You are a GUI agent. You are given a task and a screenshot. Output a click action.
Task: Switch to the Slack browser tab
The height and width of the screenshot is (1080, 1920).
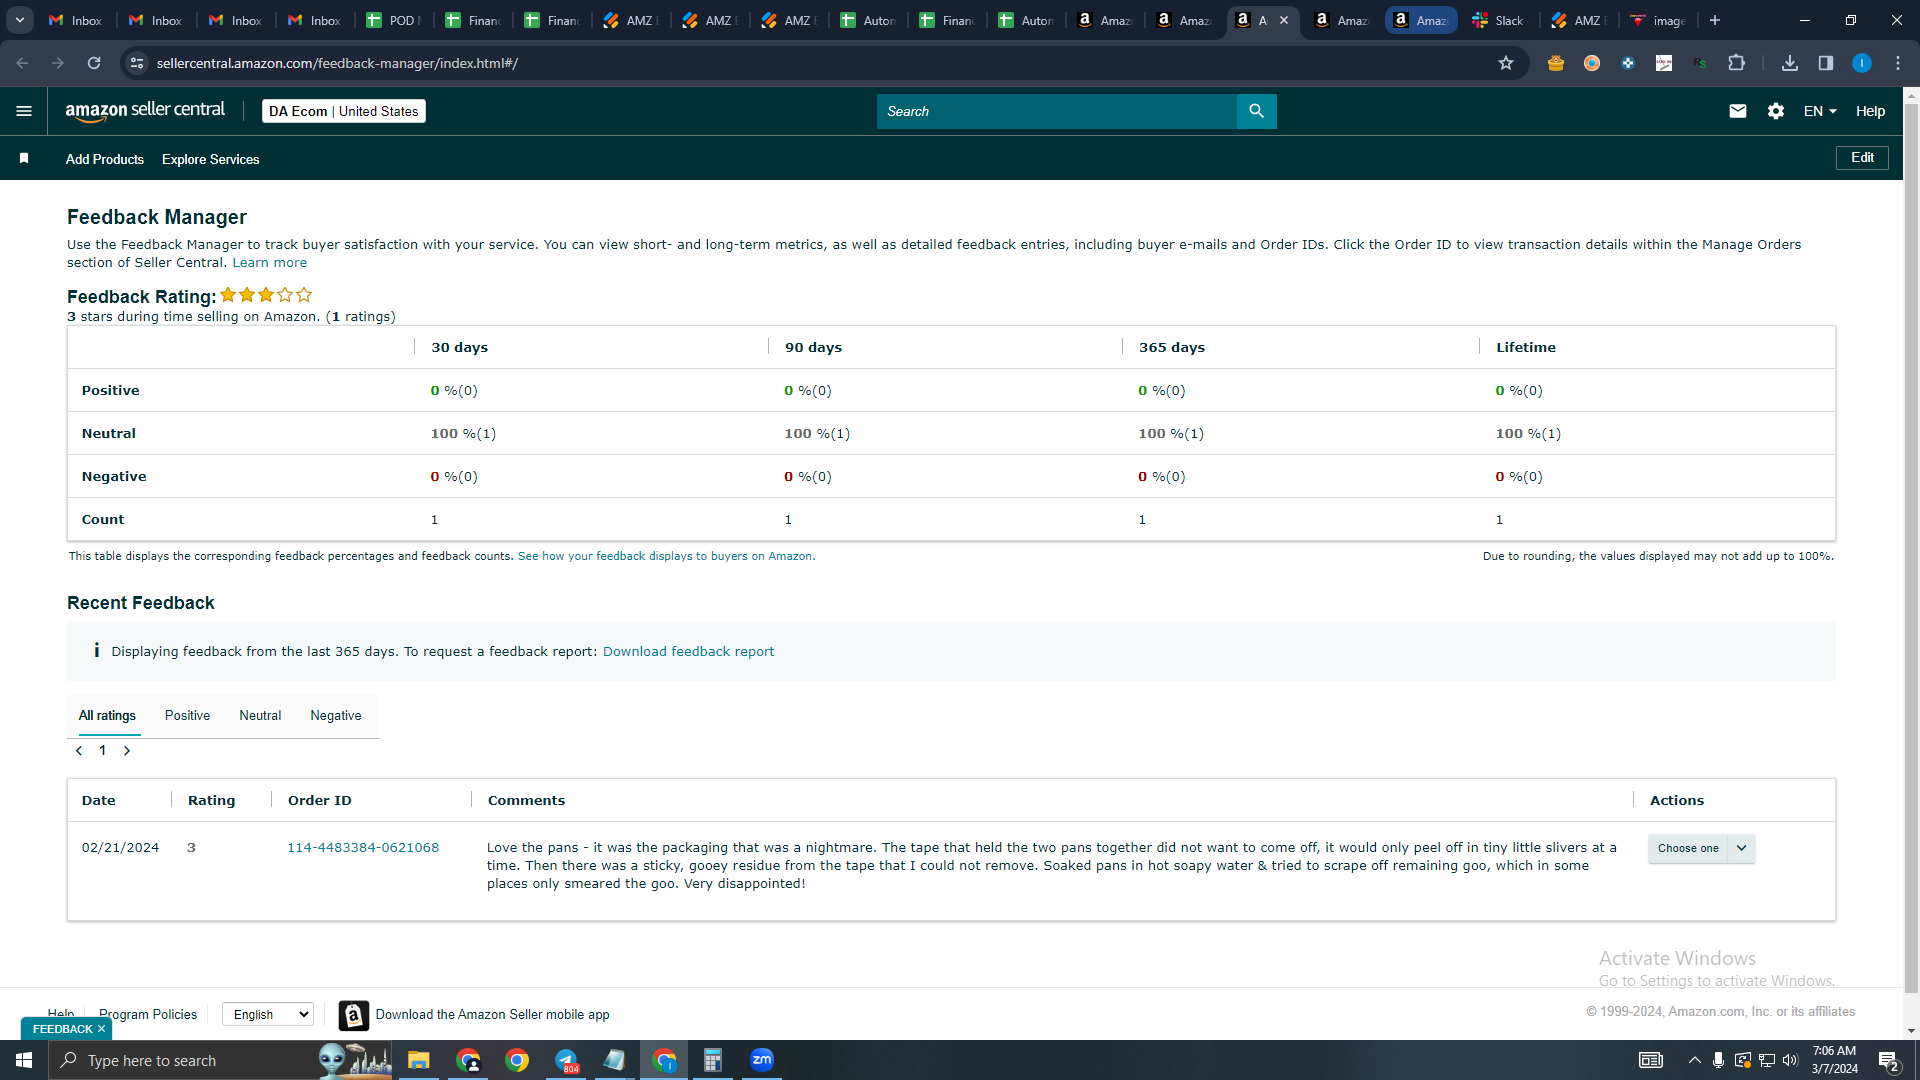[x=1497, y=20]
